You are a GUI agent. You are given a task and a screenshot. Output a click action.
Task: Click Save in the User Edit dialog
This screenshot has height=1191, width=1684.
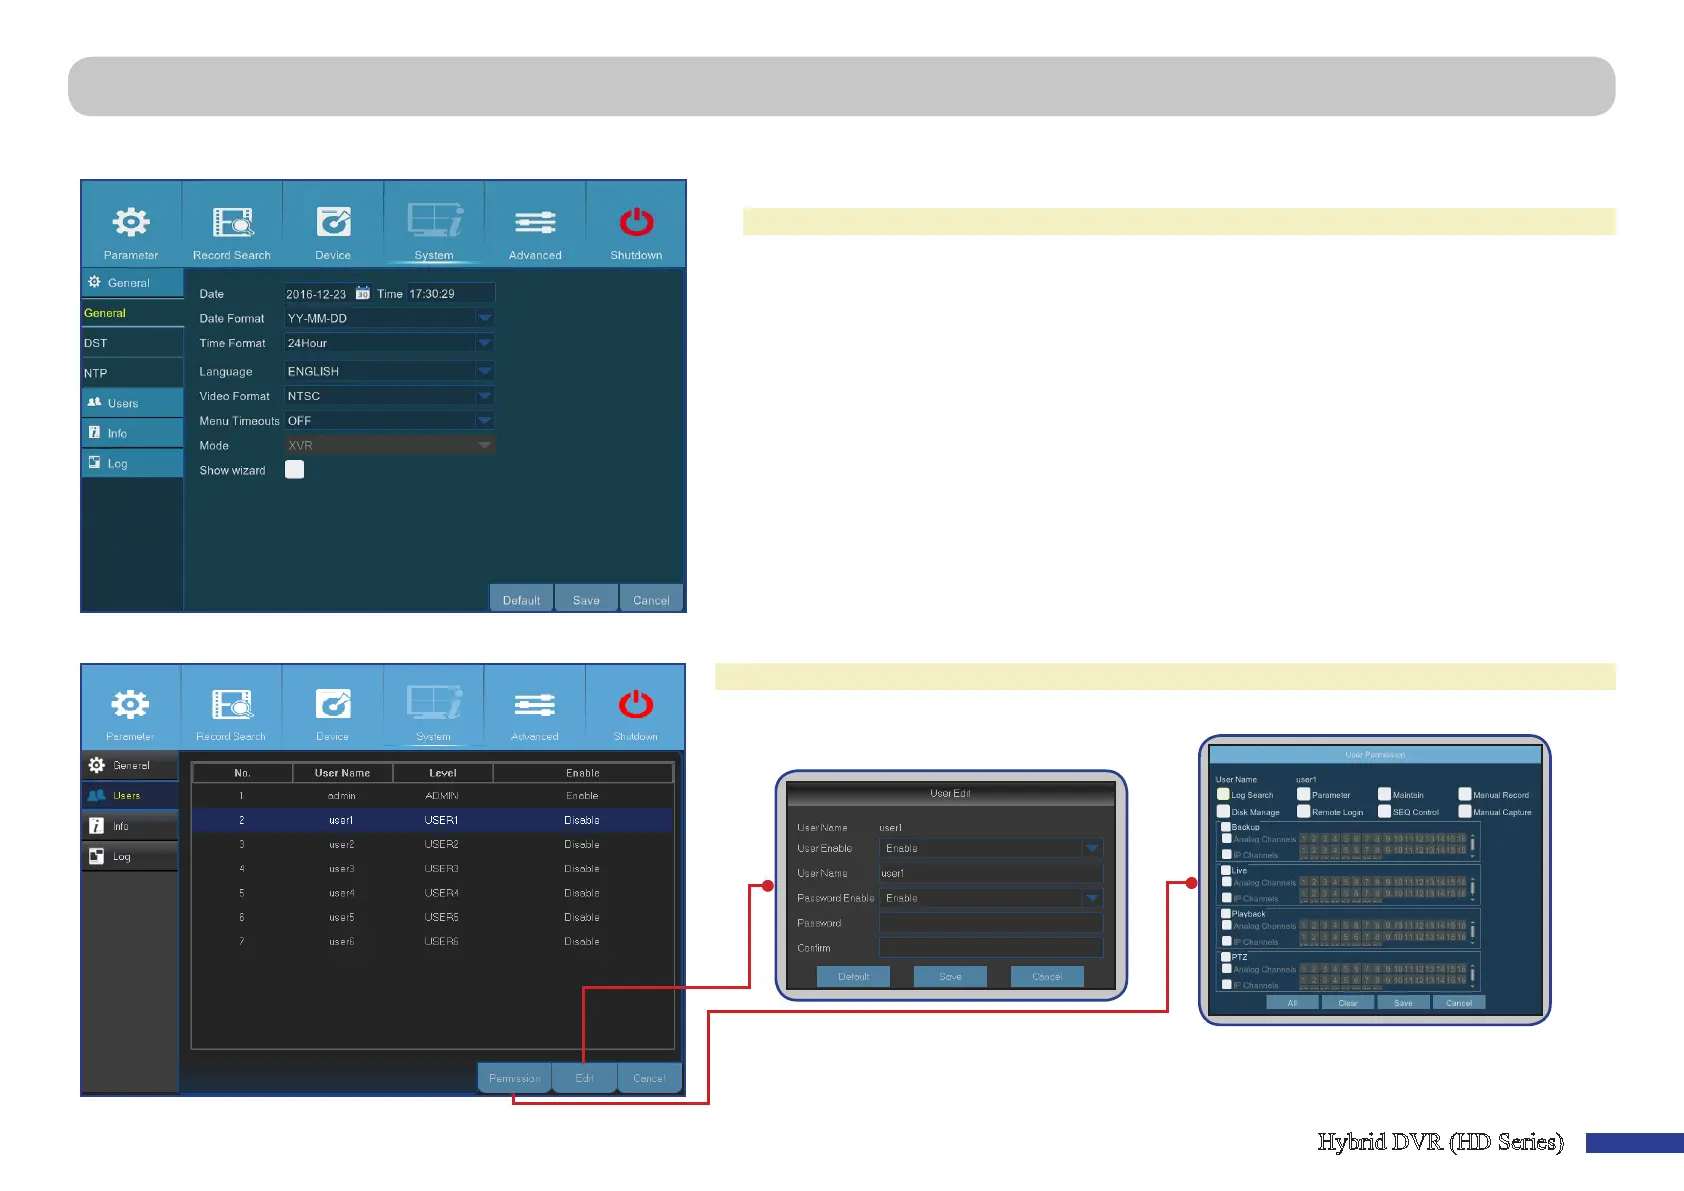pos(950,976)
